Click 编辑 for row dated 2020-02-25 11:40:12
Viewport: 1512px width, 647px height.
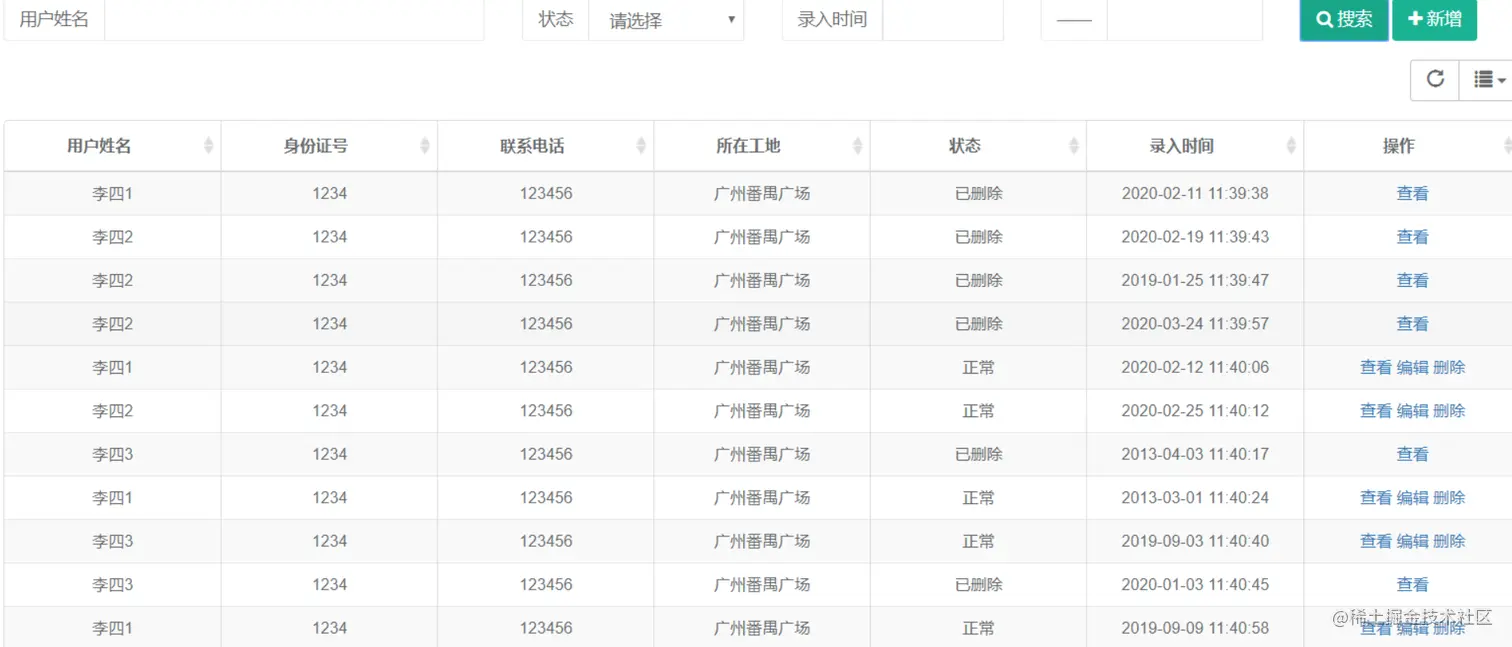point(1412,411)
